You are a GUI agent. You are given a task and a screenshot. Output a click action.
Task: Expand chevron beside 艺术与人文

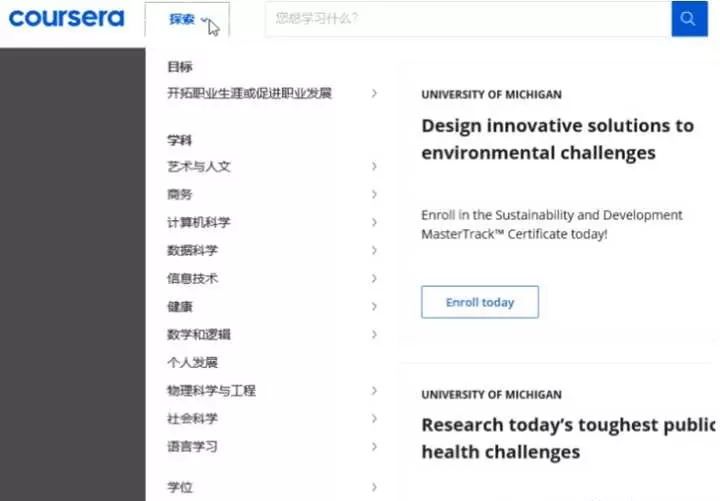point(374,166)
